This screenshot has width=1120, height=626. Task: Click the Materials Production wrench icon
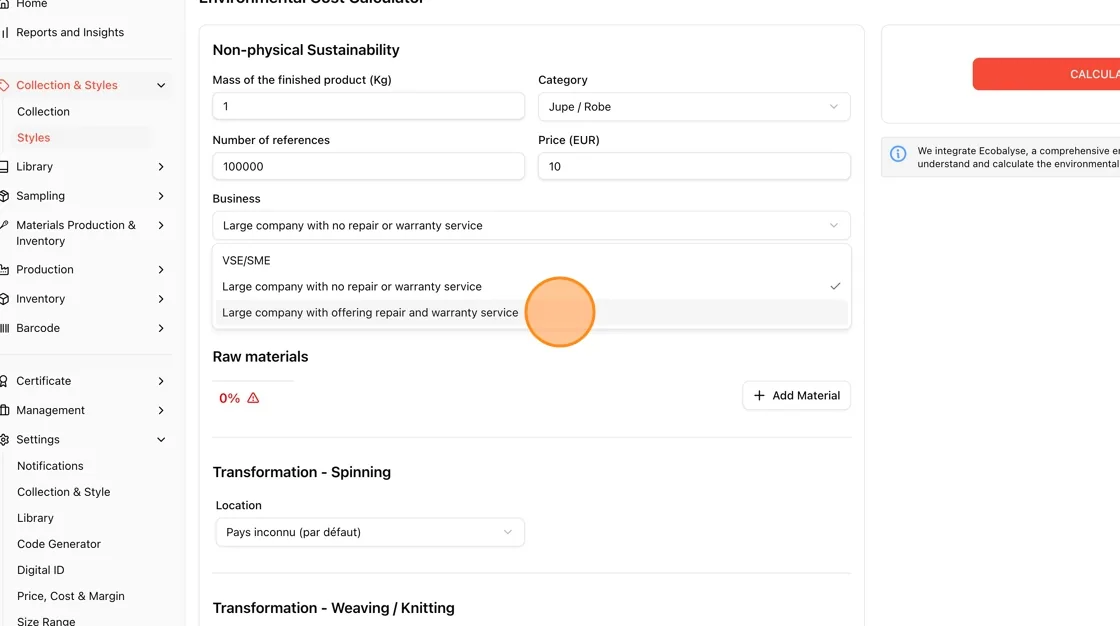[4, 225]
